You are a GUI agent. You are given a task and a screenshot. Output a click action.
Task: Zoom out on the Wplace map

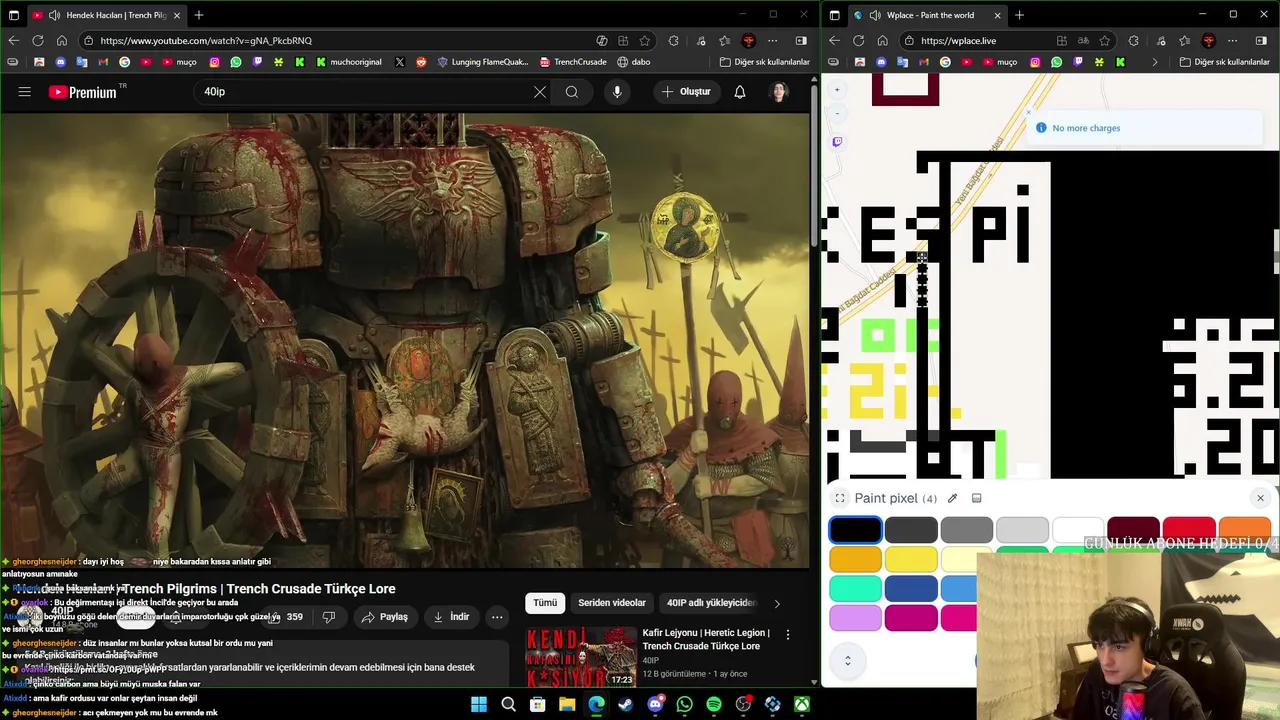tap(837, 113)
